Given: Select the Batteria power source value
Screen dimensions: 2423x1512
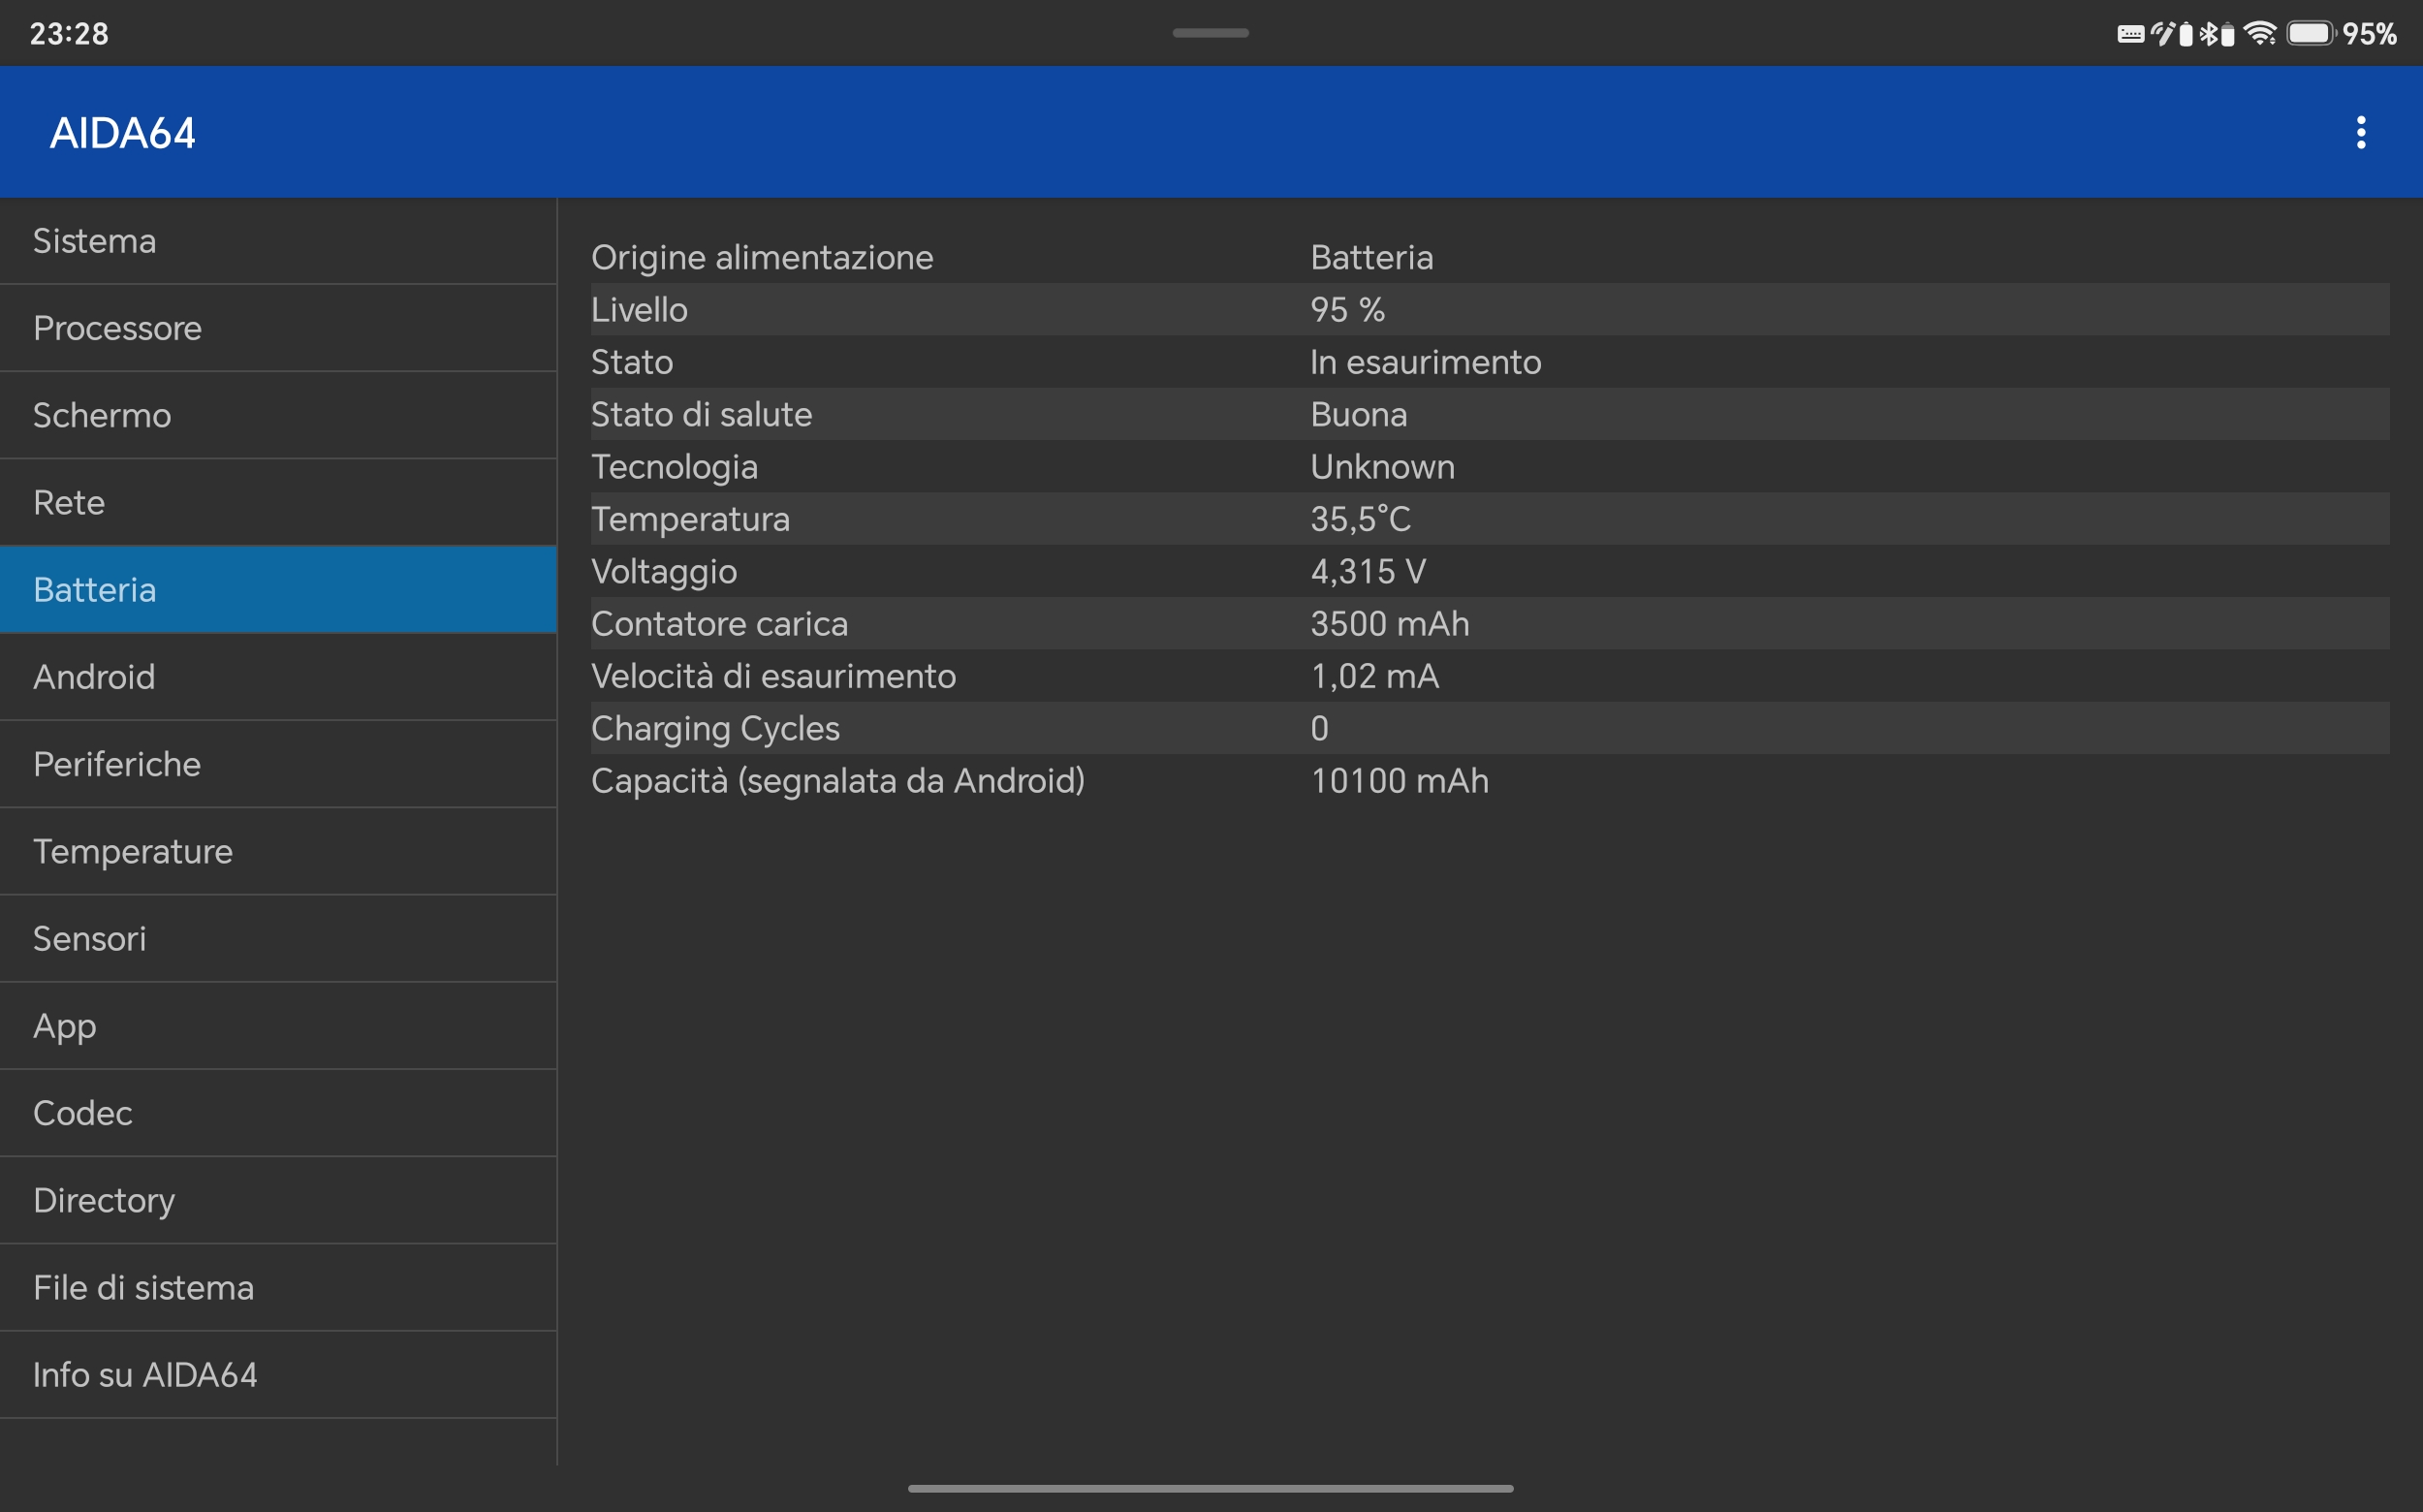Looking at the screenshot, I should pos(1372,258).
